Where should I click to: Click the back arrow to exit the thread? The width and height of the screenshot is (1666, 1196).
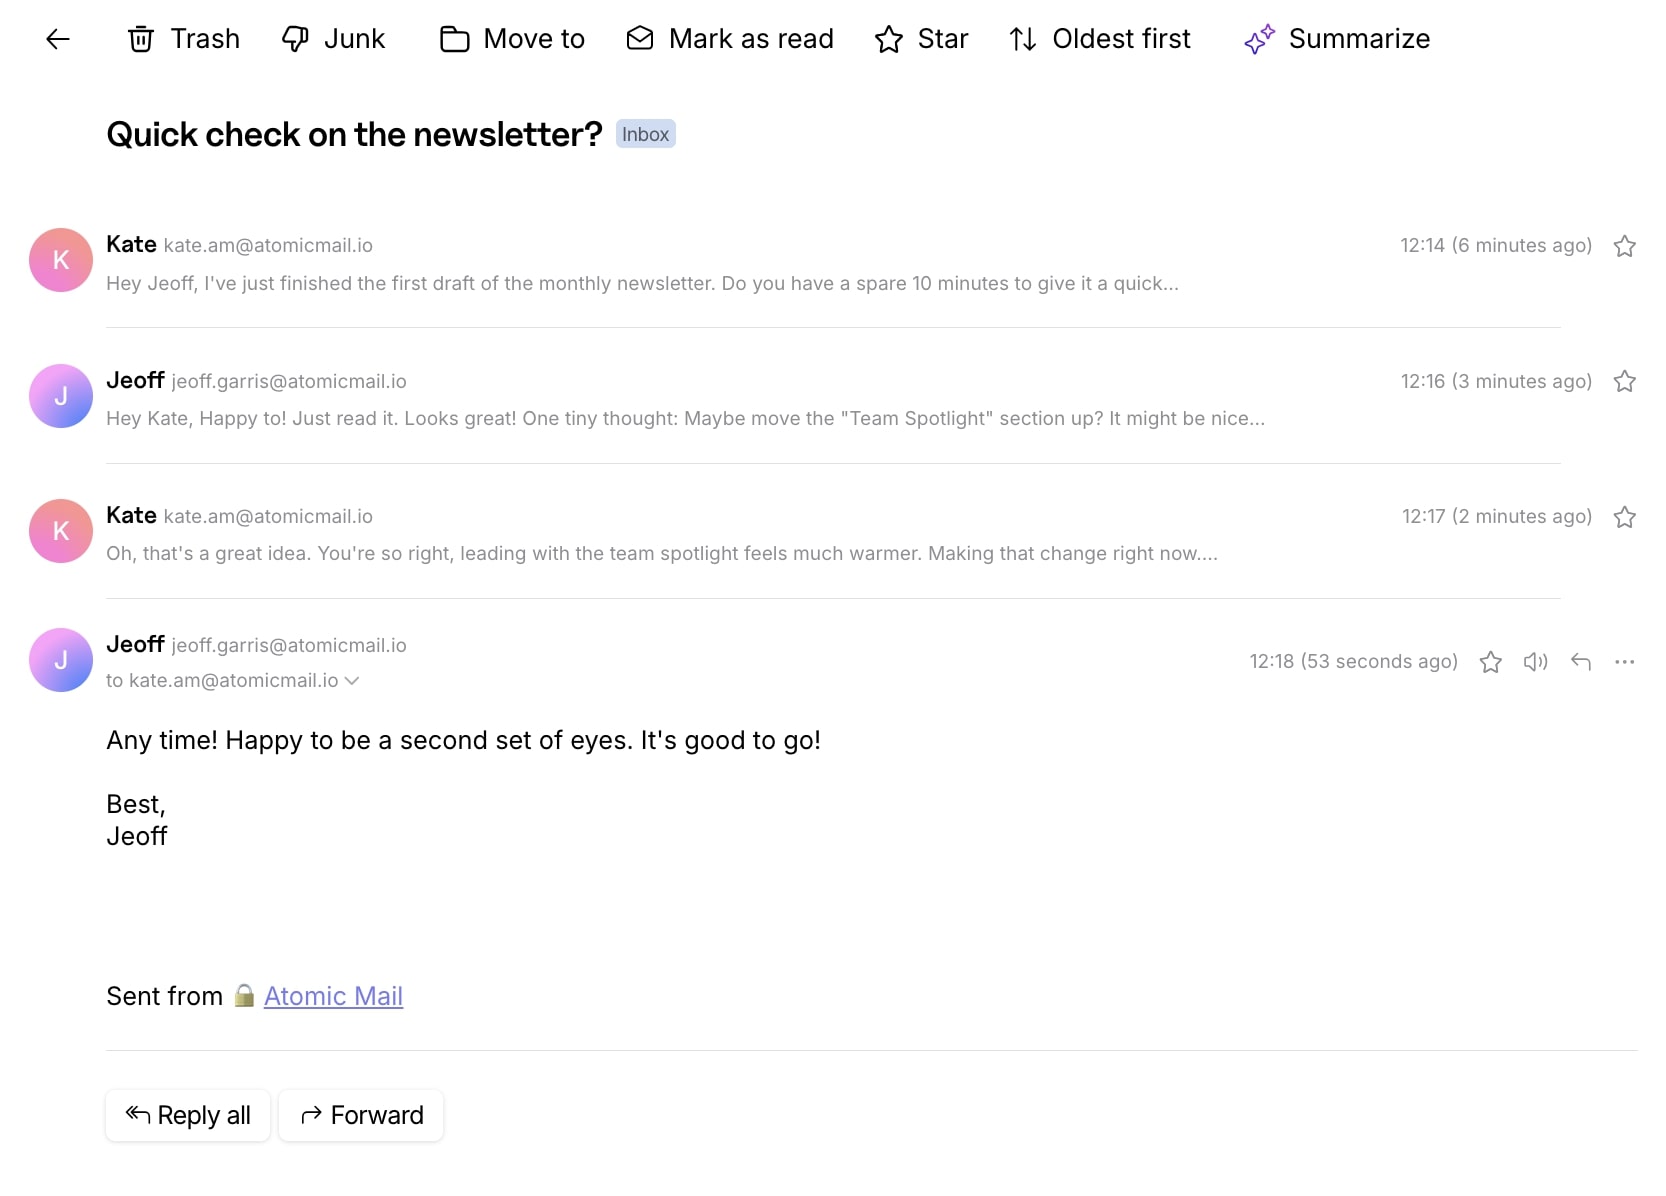57,39
